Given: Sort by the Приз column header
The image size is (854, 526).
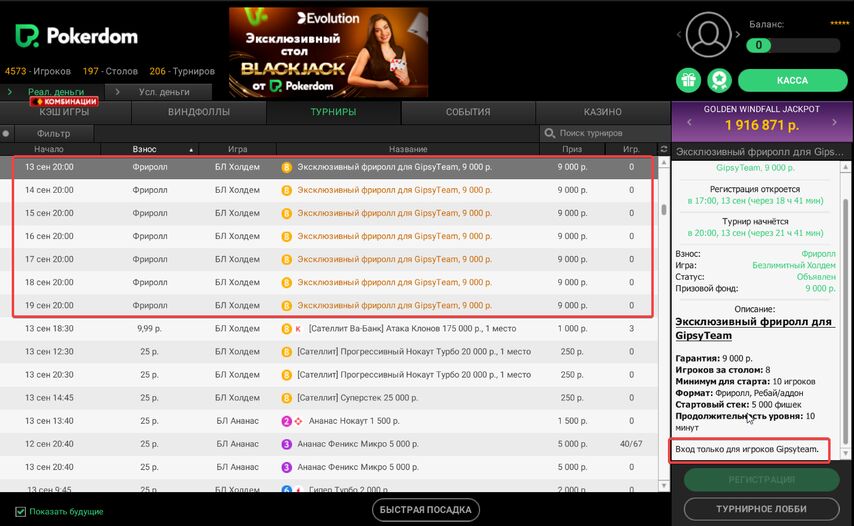Looking at the screenshot, I should (x=572, y=149).
